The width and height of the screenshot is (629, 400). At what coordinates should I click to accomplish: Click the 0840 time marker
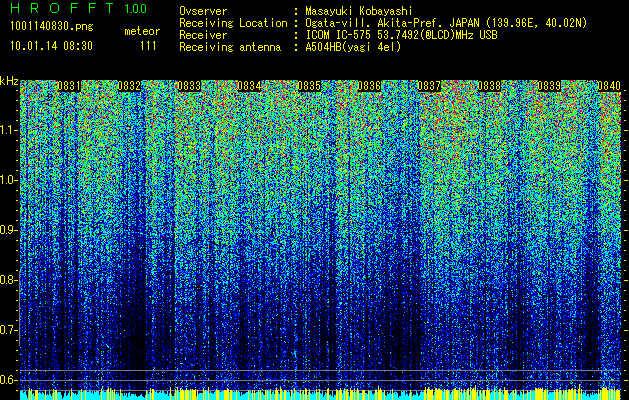pos(609,86)
